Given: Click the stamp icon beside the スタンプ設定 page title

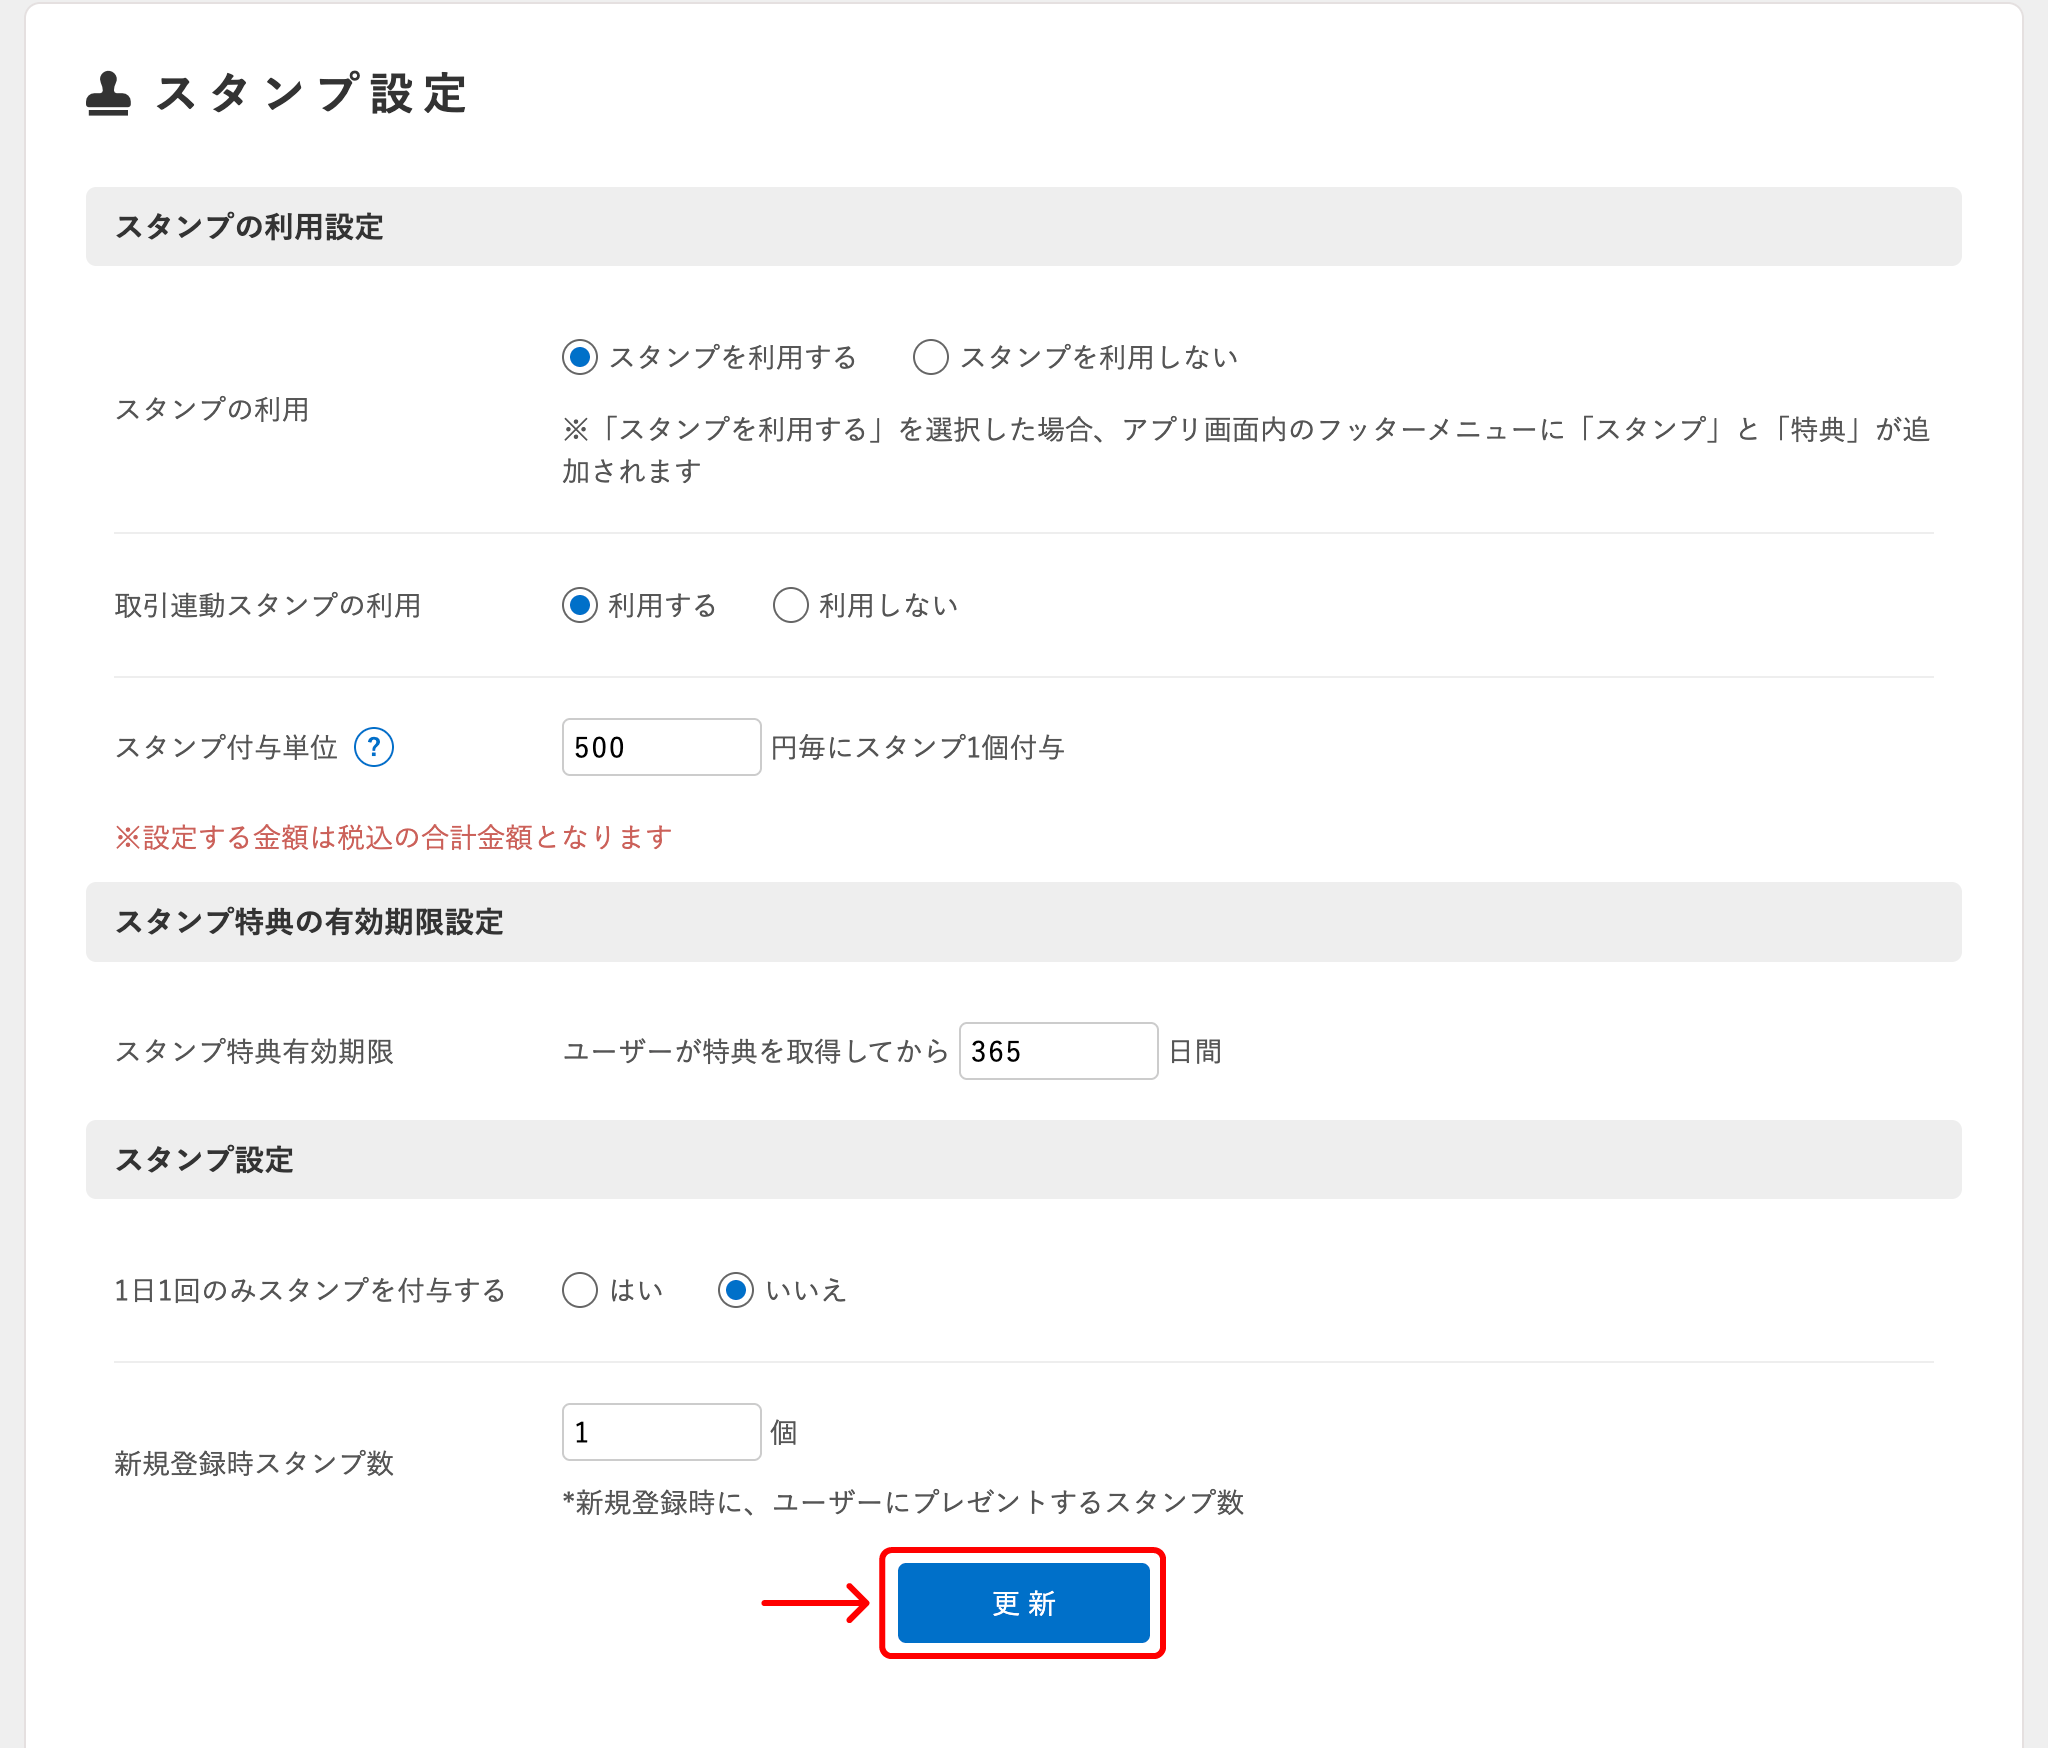Looking at the screenshot, I should coord(110,95).
